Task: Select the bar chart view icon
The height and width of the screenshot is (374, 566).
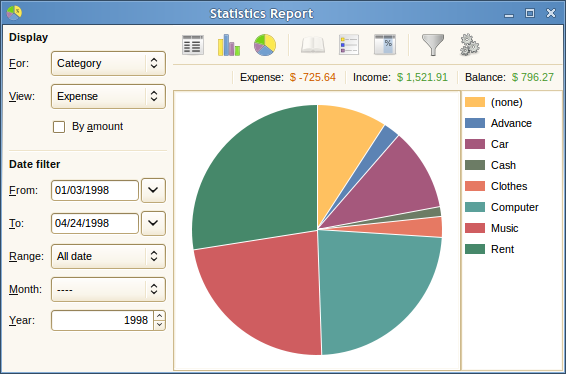Action: point(229,45)
